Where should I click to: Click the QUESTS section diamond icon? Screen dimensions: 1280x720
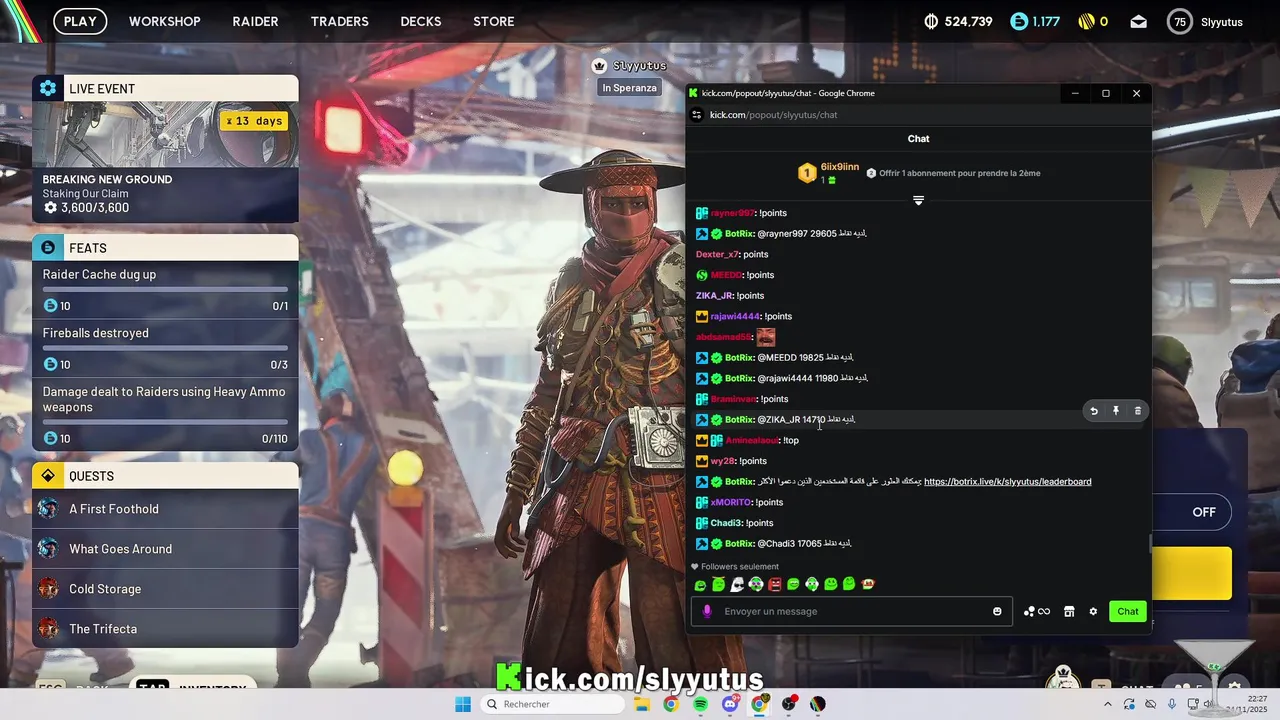[48, 475]
